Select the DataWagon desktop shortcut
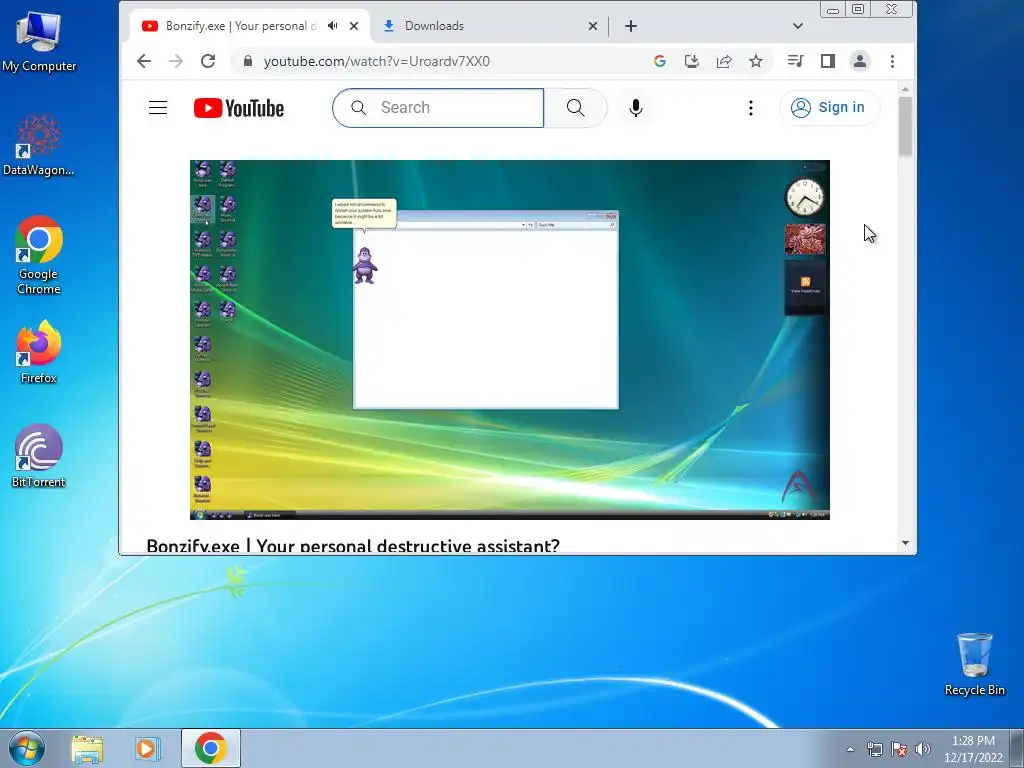Screen dimensions: 1024x768 [x=39, y=145]
